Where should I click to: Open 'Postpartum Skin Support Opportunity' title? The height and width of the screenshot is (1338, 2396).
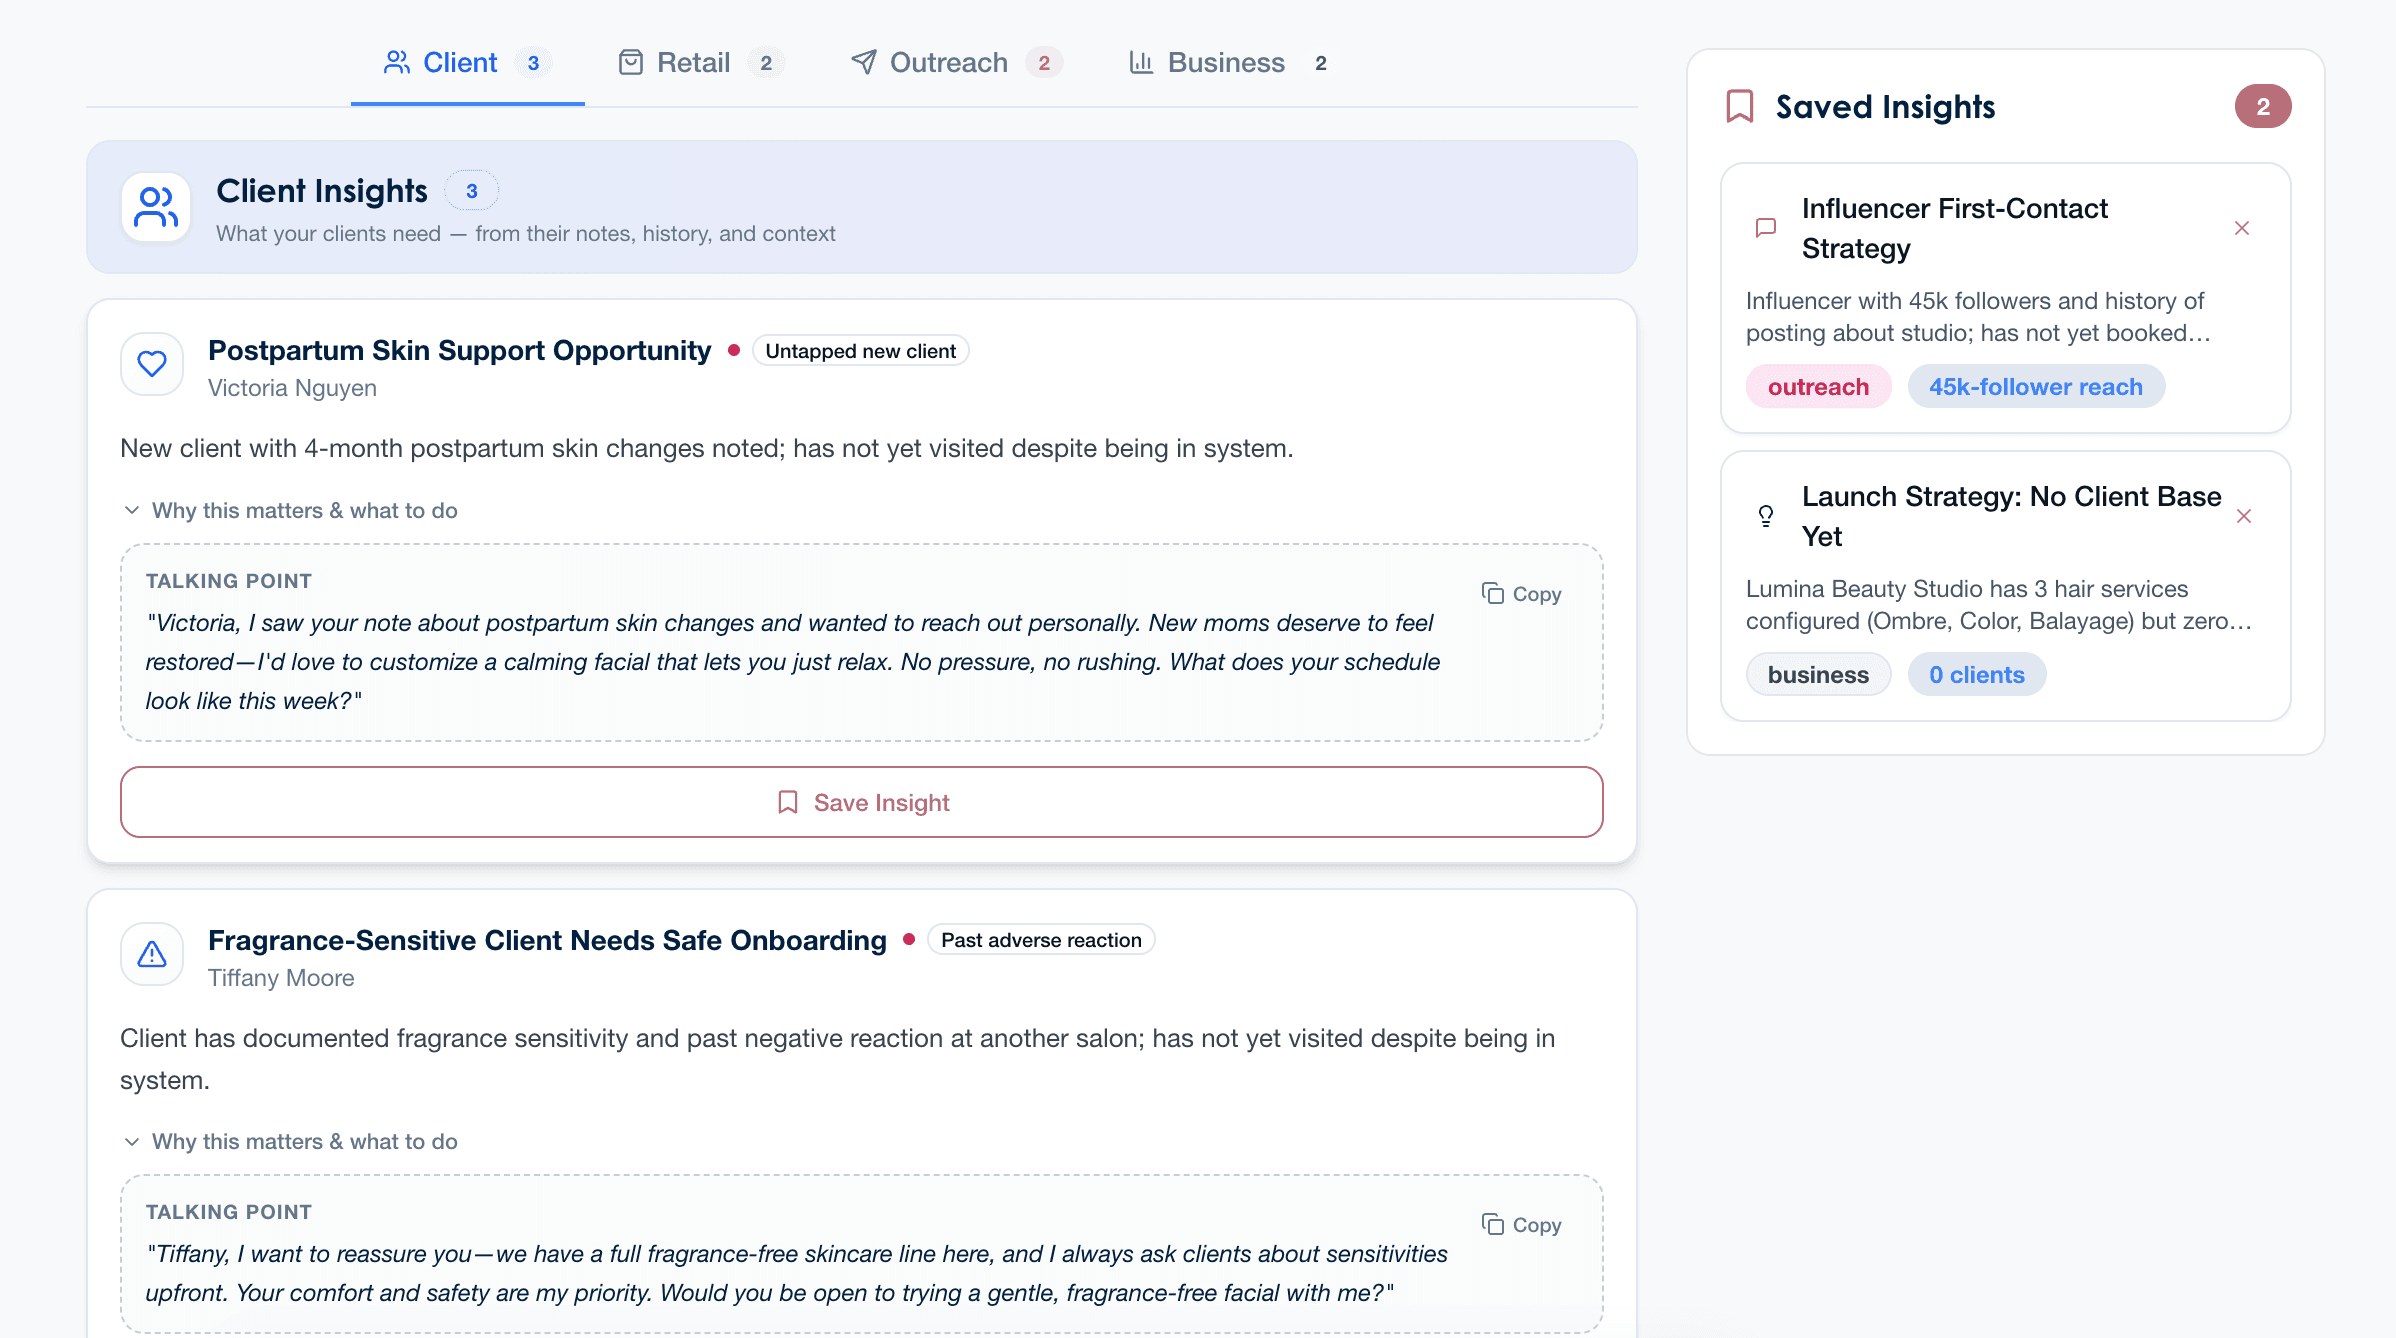coord(459,351)
